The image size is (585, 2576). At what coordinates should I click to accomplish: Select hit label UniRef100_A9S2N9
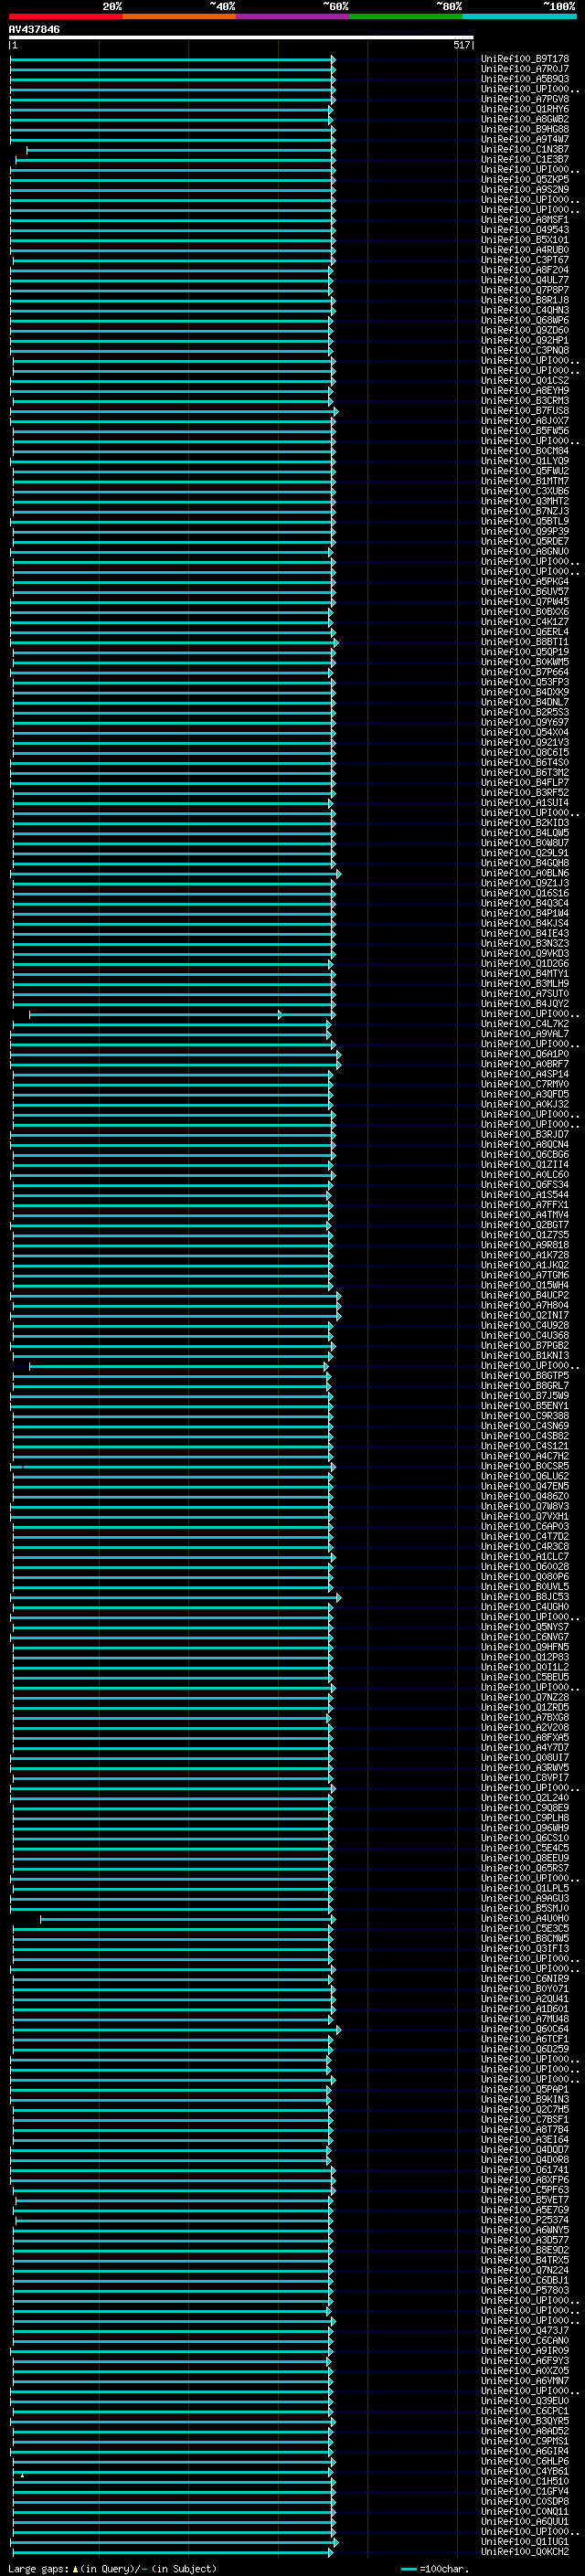click(525, 189)
